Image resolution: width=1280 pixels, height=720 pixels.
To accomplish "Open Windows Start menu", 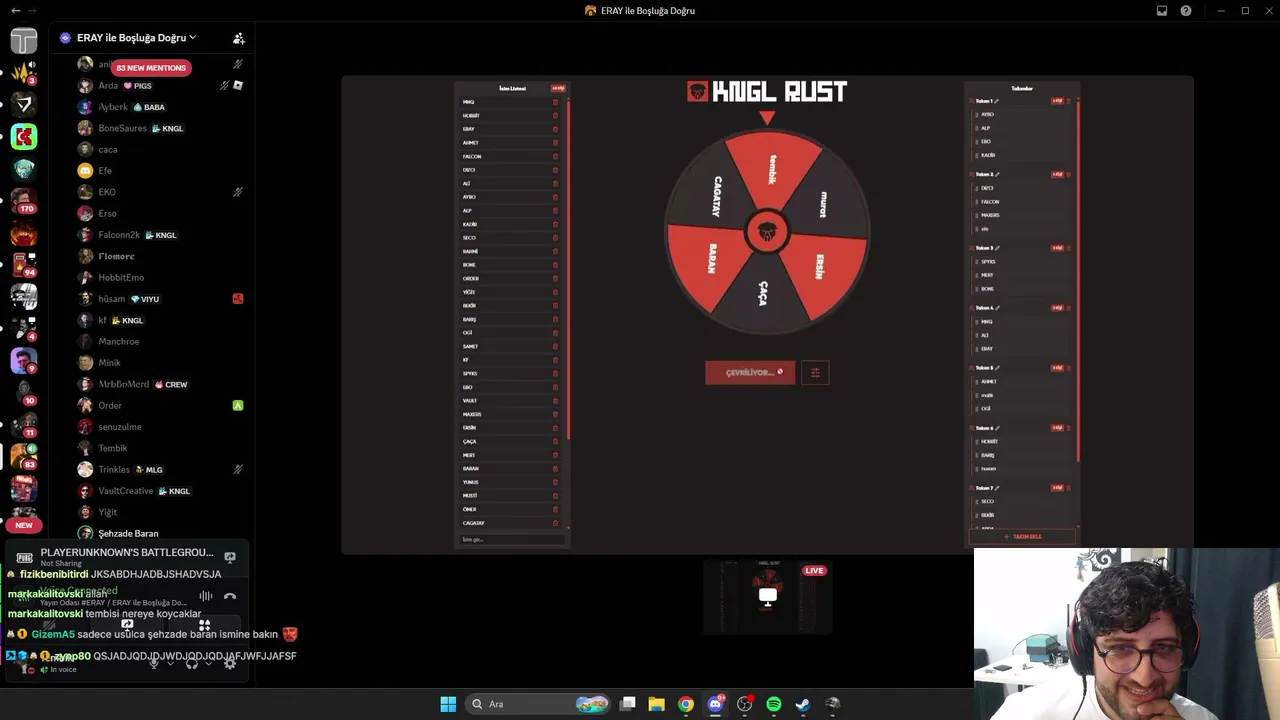I will pos(448,704).
